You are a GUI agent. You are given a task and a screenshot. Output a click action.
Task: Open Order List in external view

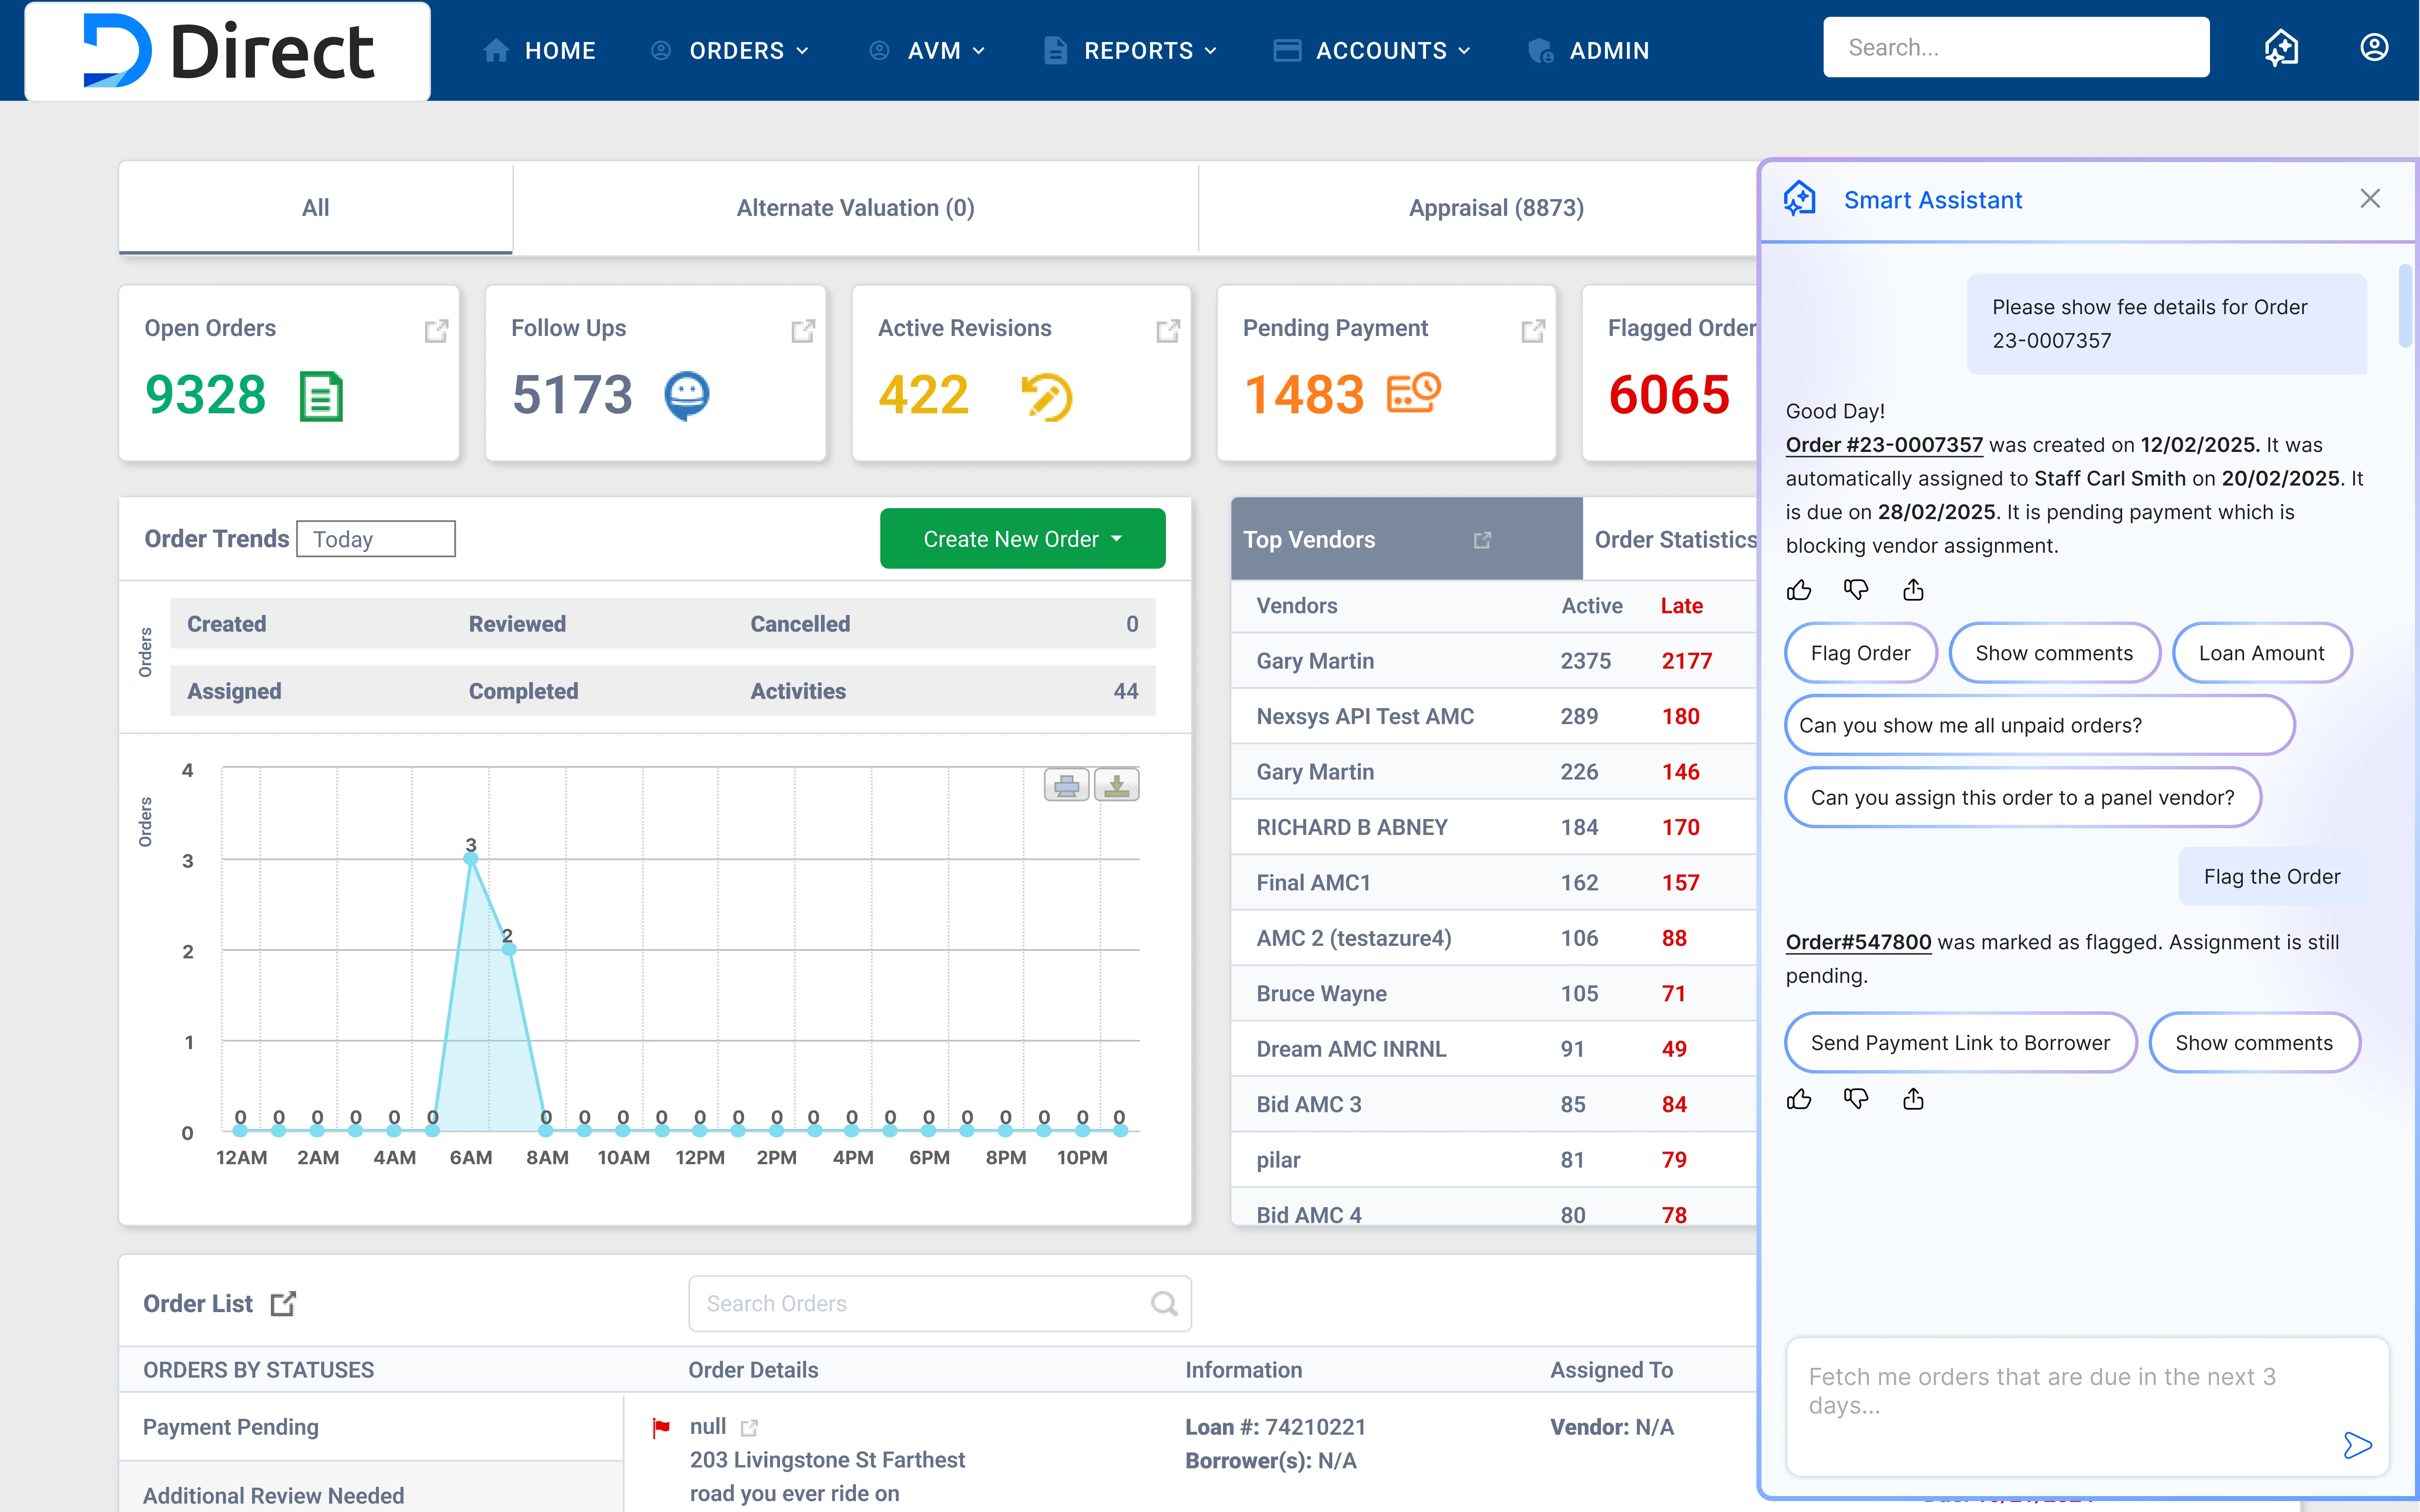pos(284,1304)
